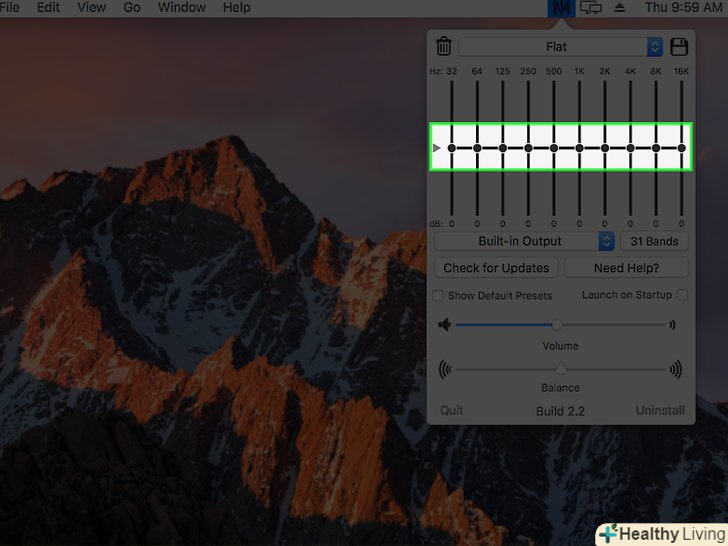This screenshot has height=546, width=728.
Task: Open the Go menu
Action: (x=132, y=7)
